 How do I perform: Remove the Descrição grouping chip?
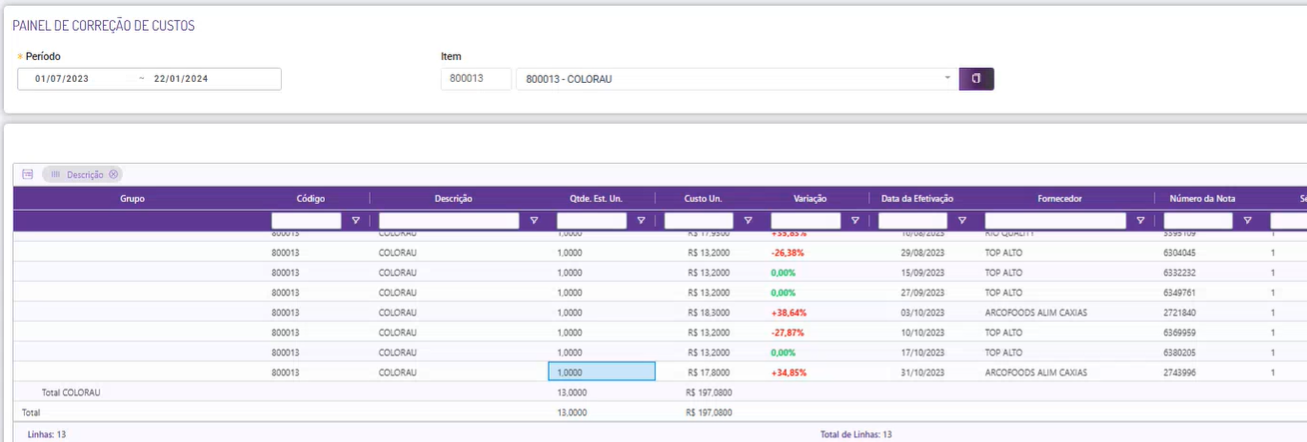(113, 174)
